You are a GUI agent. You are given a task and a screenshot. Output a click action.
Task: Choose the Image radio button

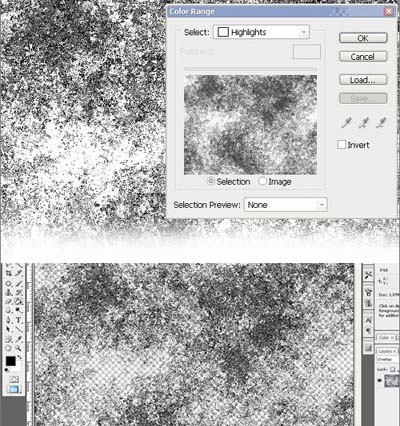tap(263, 181)
